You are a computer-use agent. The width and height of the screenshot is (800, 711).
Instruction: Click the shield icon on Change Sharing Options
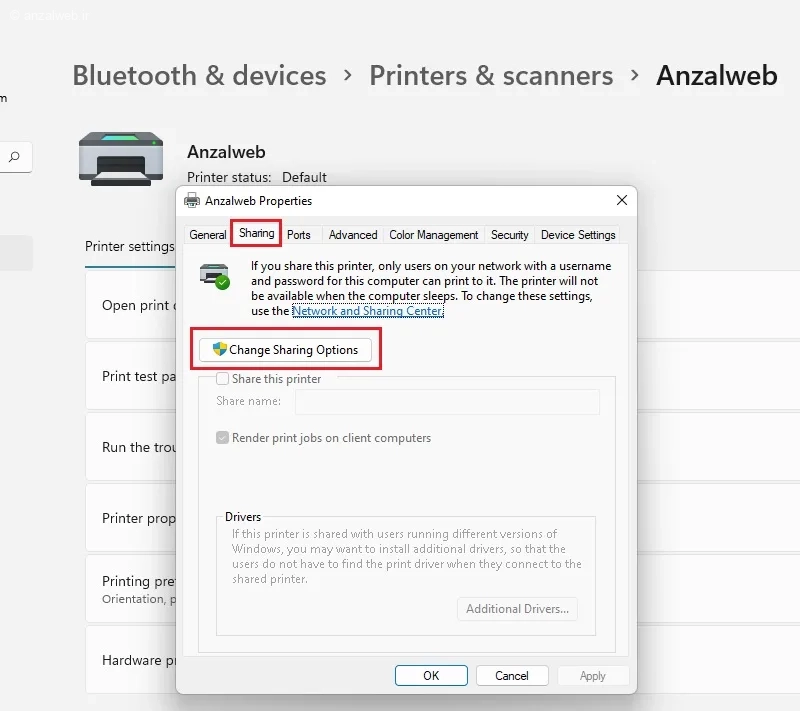click(x=219, y=349)
